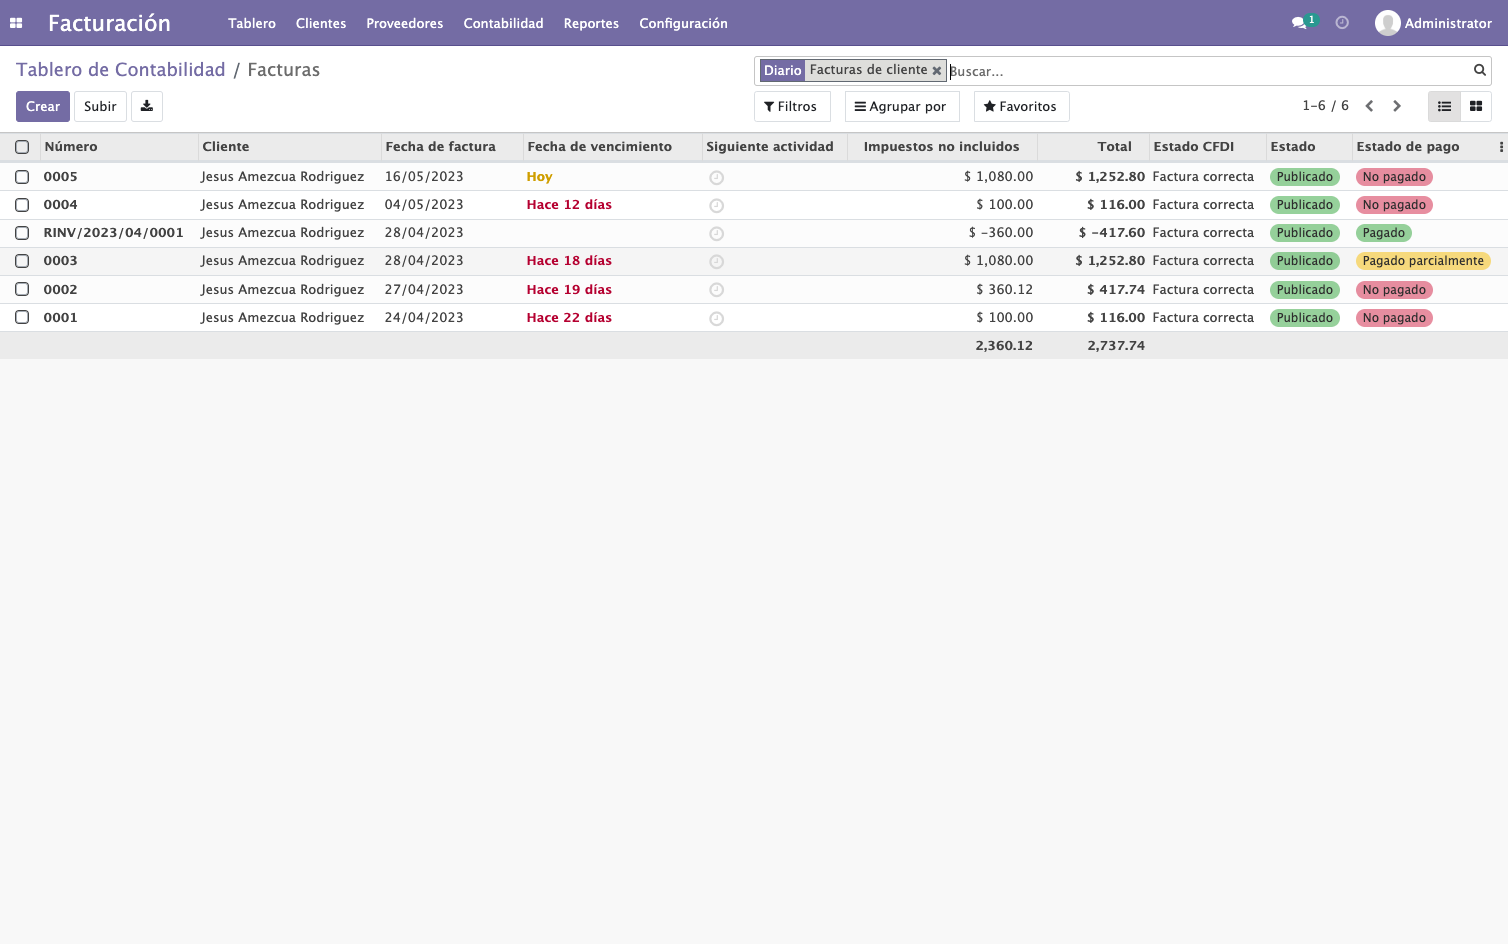Open the Favoritos dropdown
The image size is (1508, 944).
click(1022, 106)
